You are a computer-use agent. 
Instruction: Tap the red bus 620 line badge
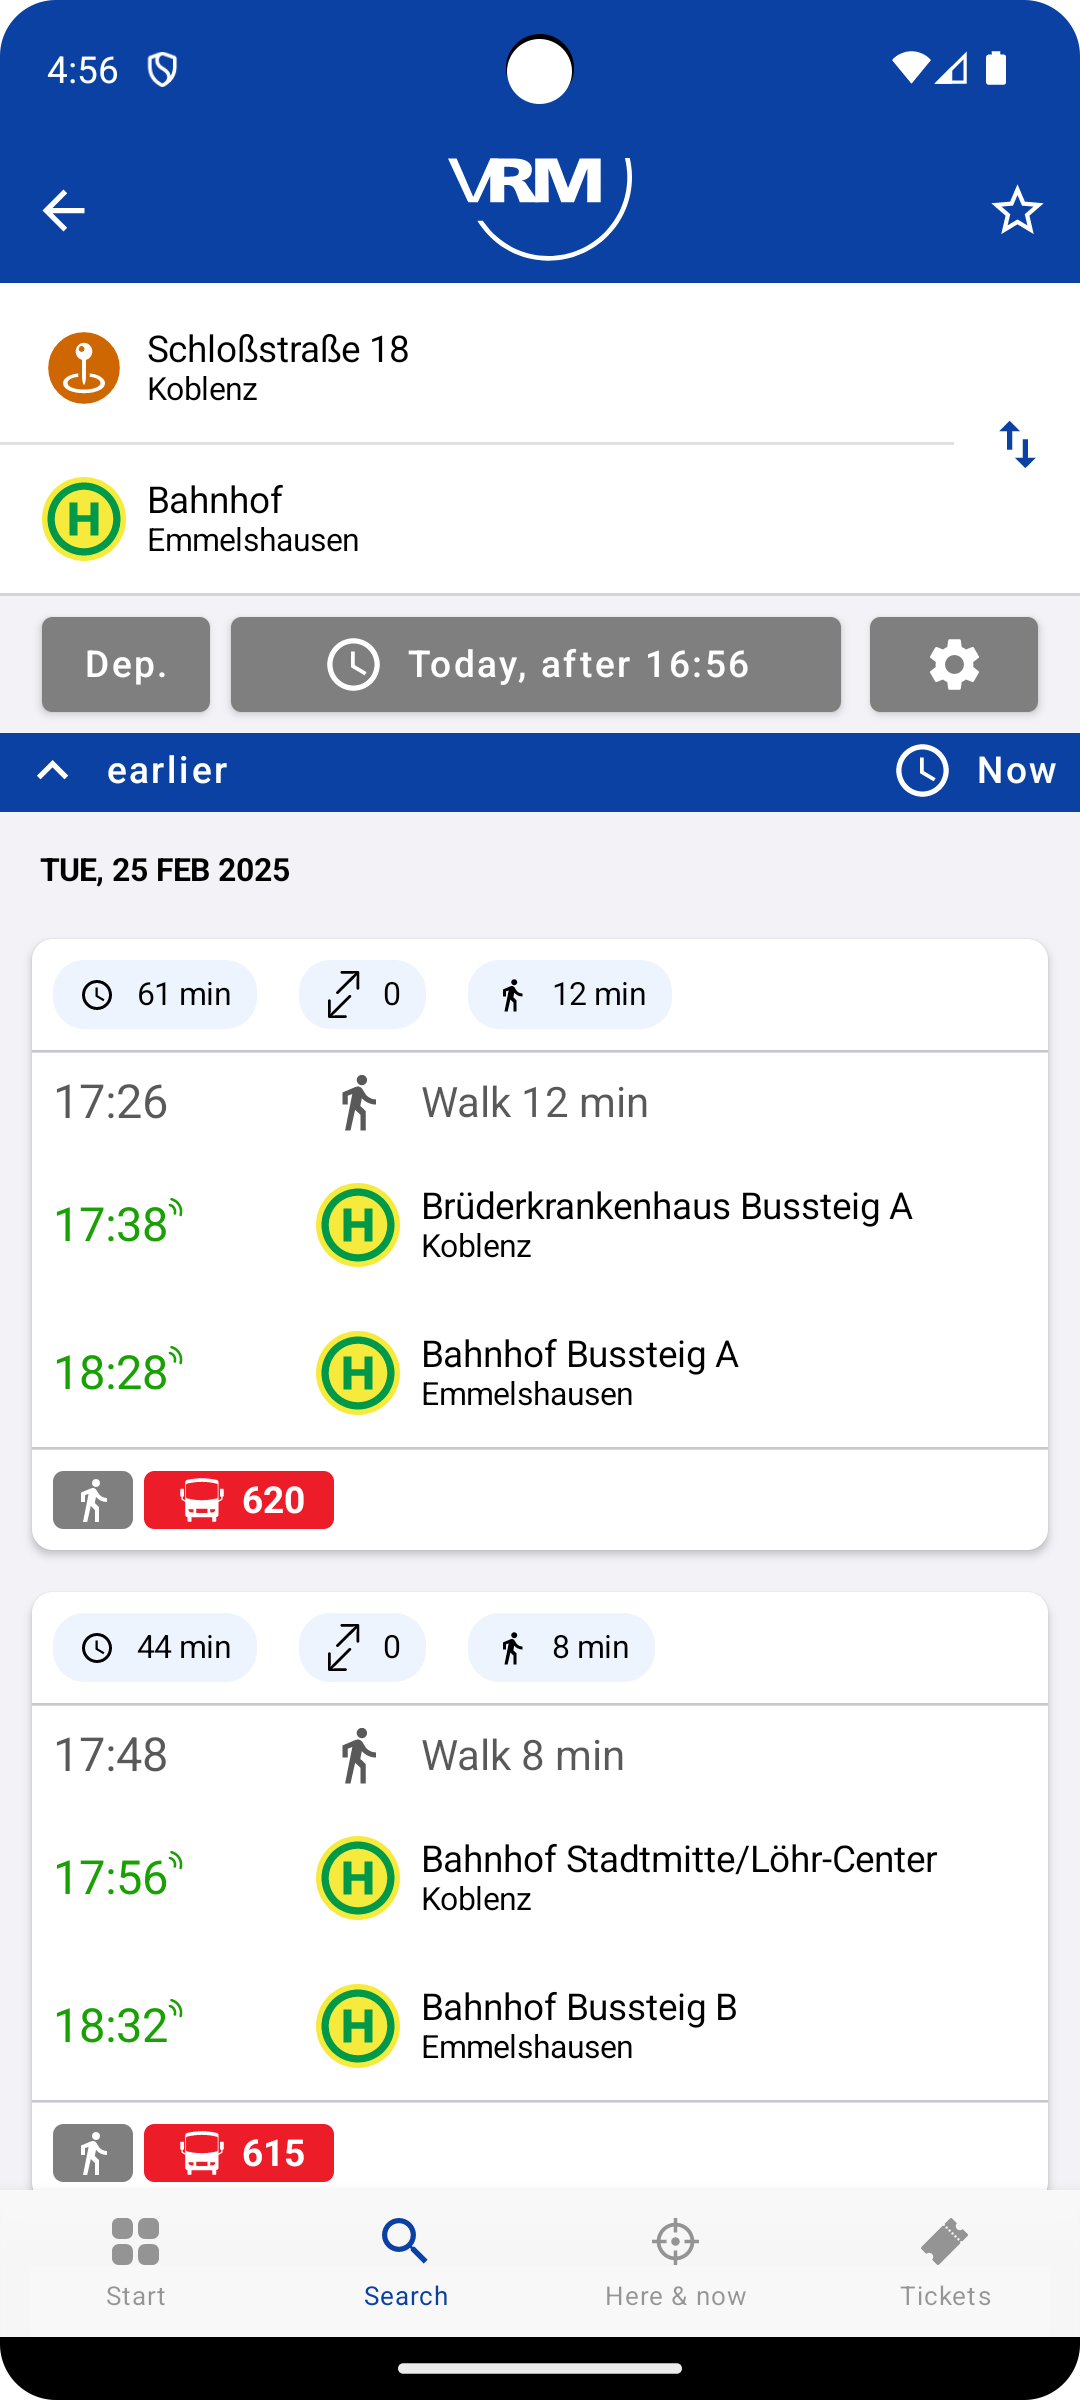(239, 1500)
